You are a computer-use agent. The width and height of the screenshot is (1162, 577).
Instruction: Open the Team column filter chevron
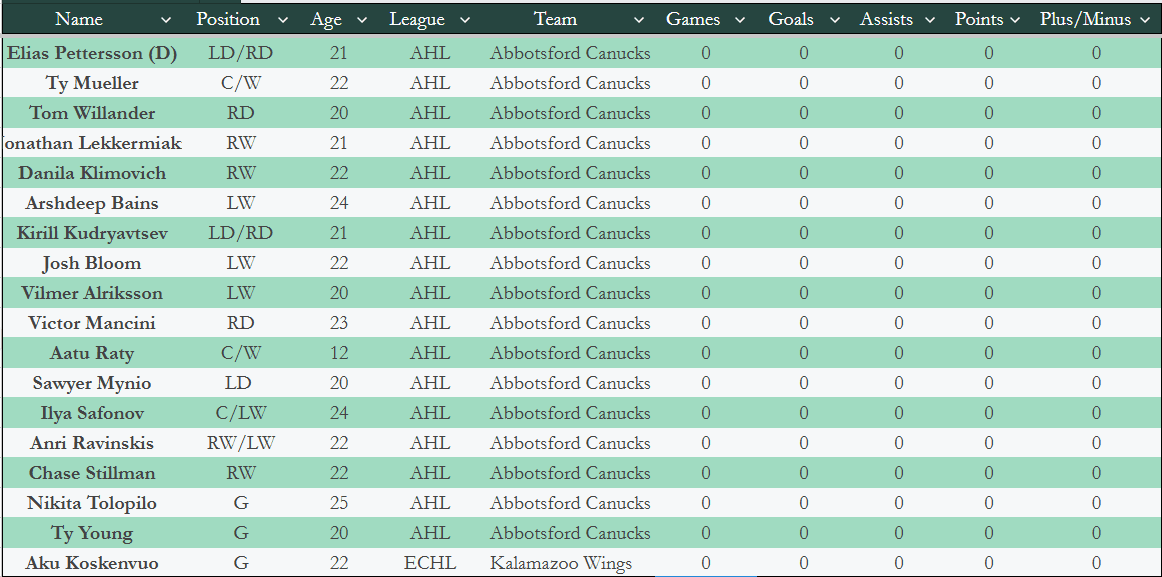(x=639, y=20)
